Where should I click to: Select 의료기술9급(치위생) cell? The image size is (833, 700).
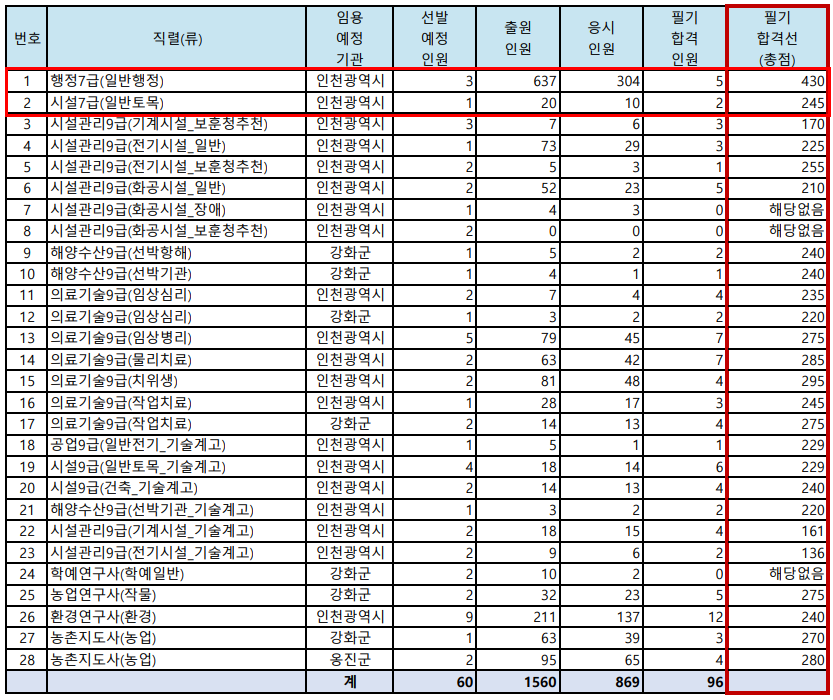point(176,381)
